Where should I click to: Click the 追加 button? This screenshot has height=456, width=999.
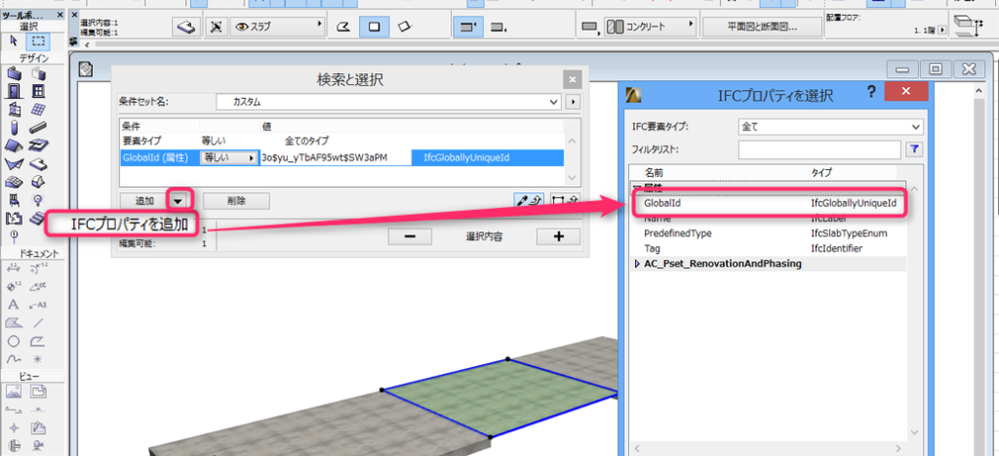click(x=144, y=201)
